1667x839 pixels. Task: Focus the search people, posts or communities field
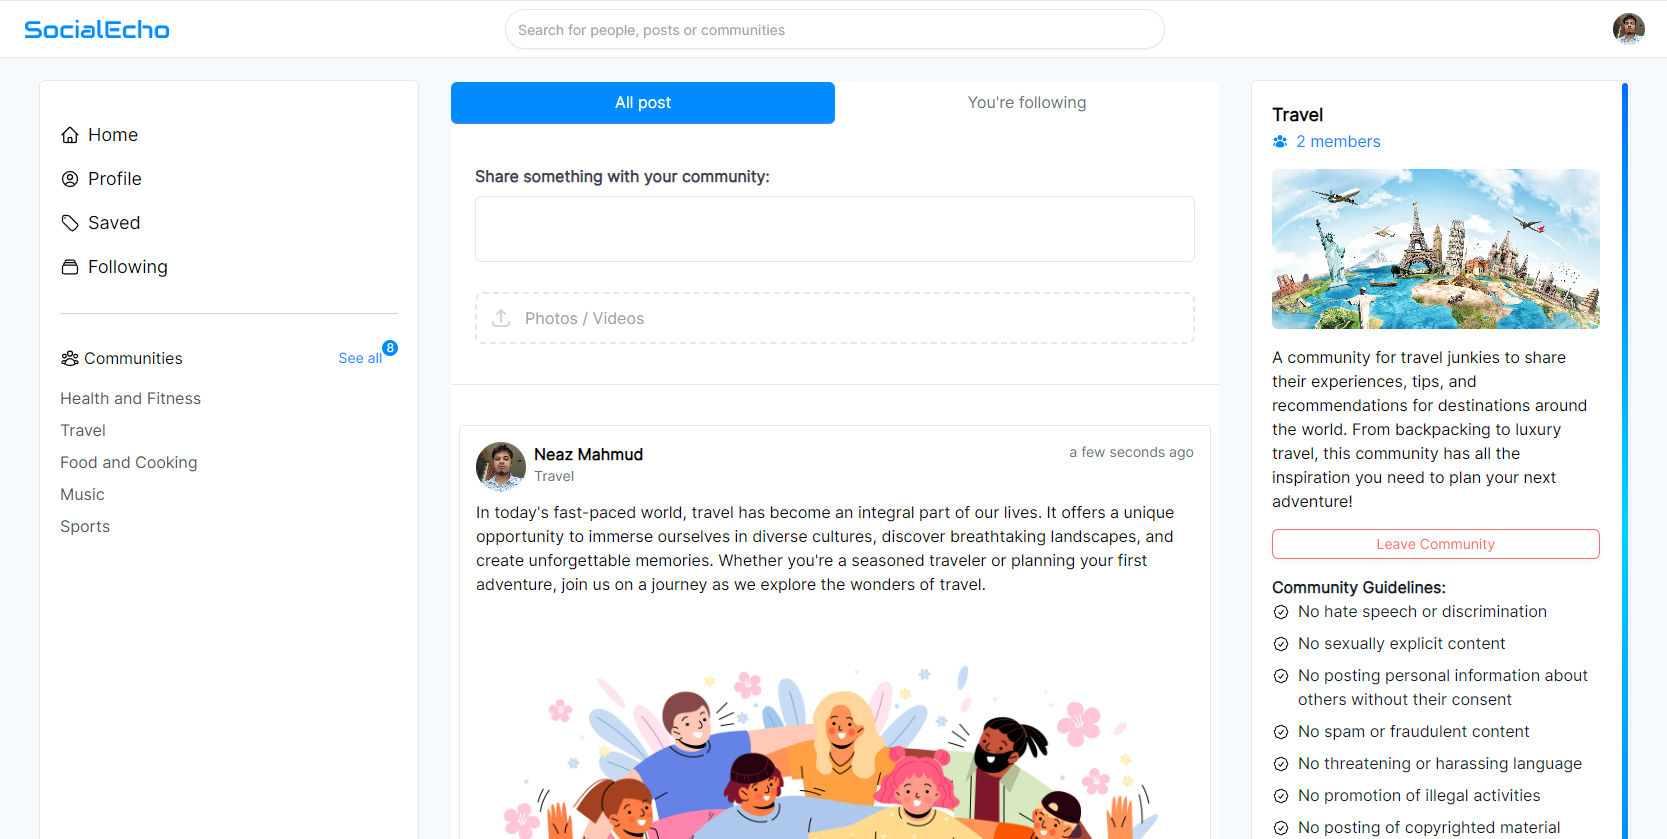(834, 30)
